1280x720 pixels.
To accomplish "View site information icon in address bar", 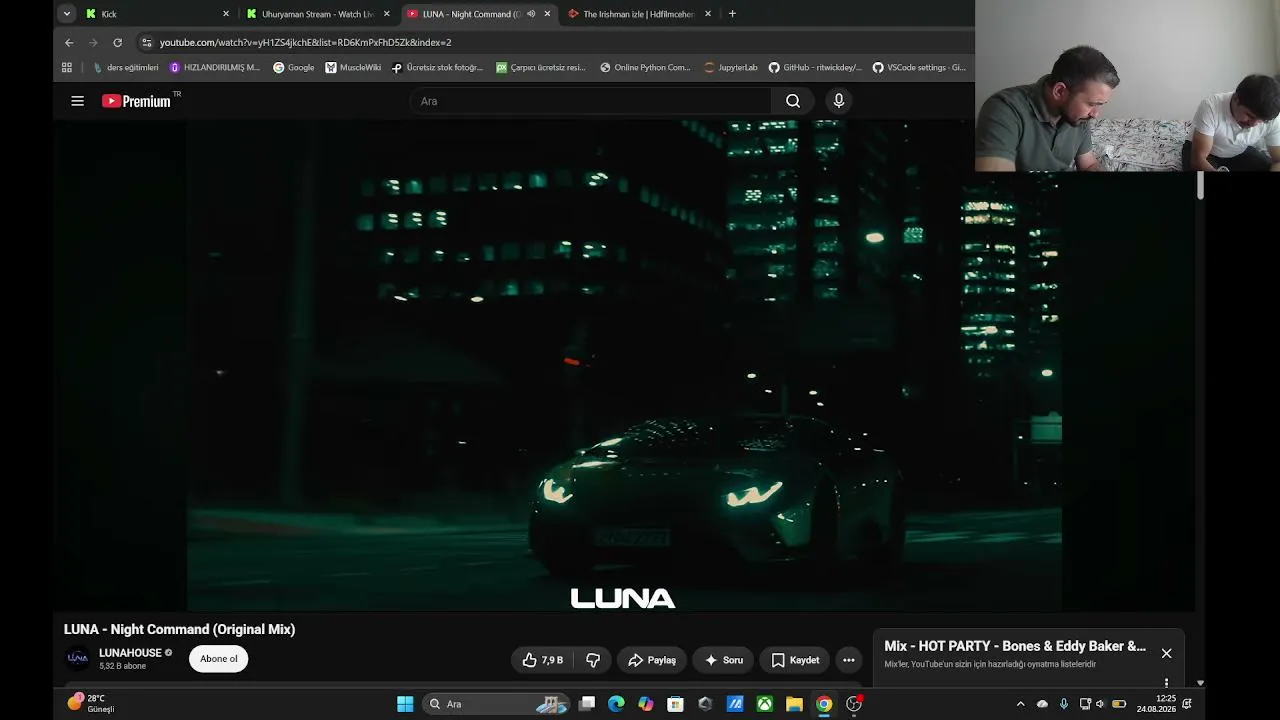I will 147,43.
